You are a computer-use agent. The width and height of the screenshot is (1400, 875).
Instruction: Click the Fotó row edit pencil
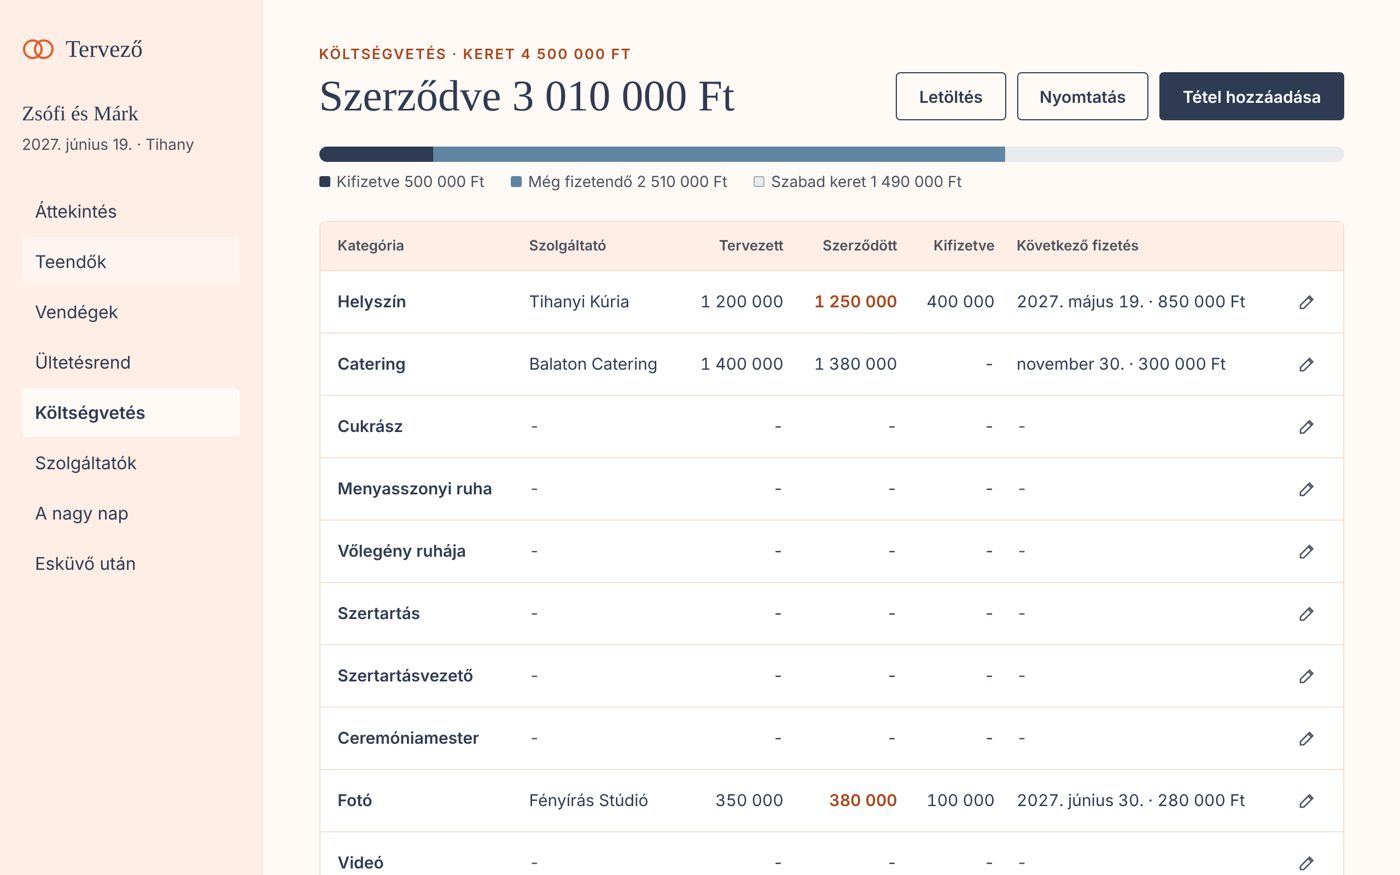click(1306, 801)
